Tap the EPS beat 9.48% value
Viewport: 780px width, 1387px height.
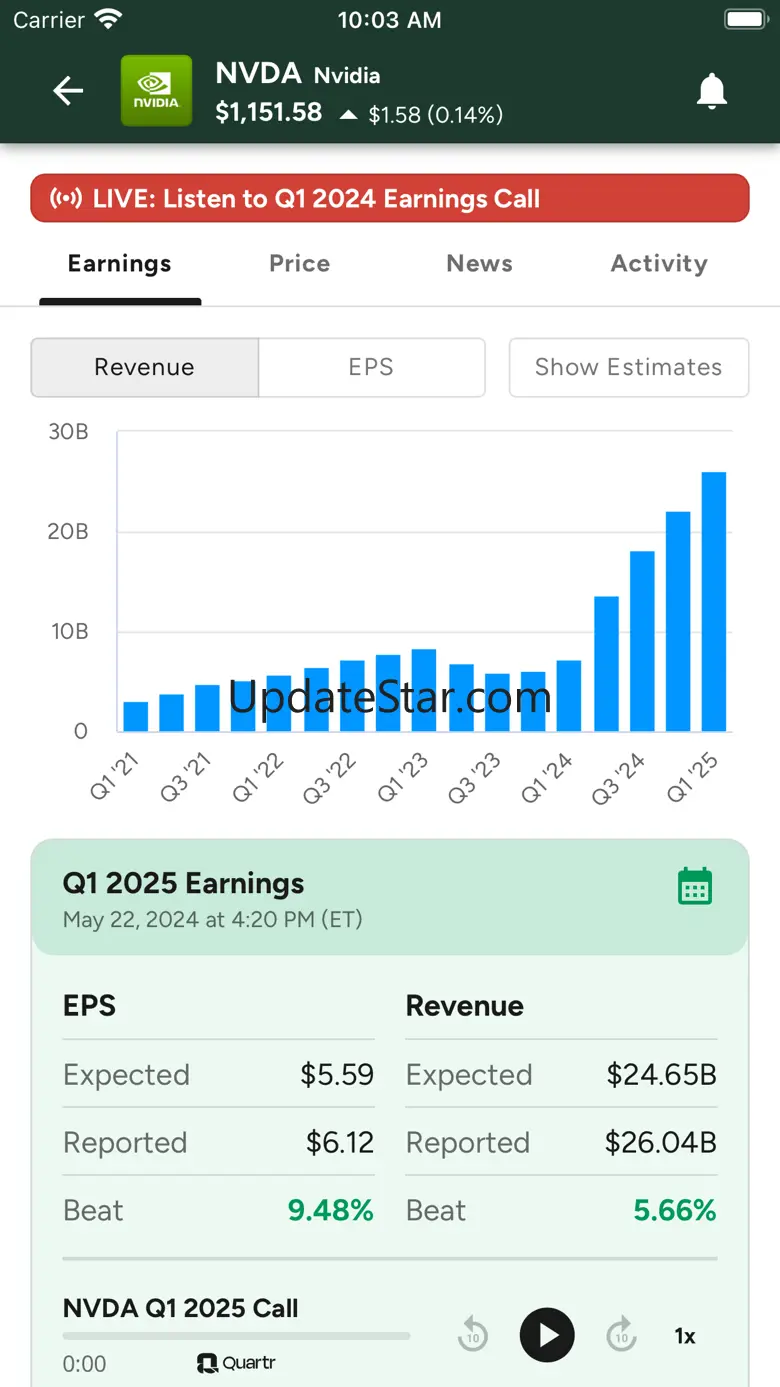331,1210
